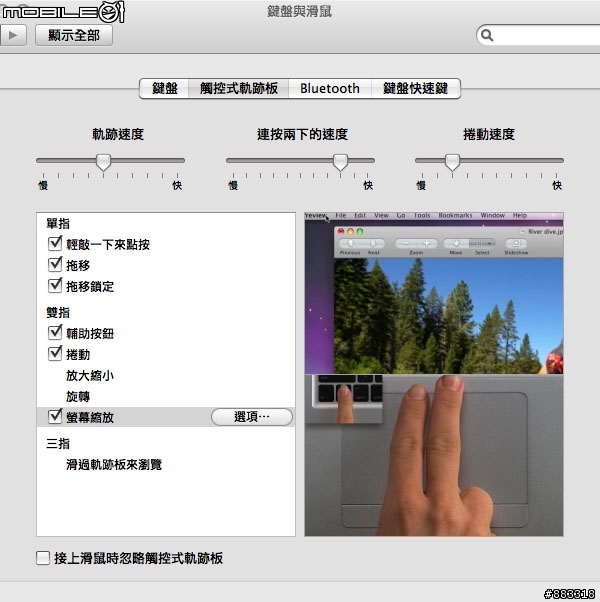The height and width of the screenshot is (602, 600).
Task: Select the 滑過軌跡板來瀏覽 row
Action: (x=166, y=465)
